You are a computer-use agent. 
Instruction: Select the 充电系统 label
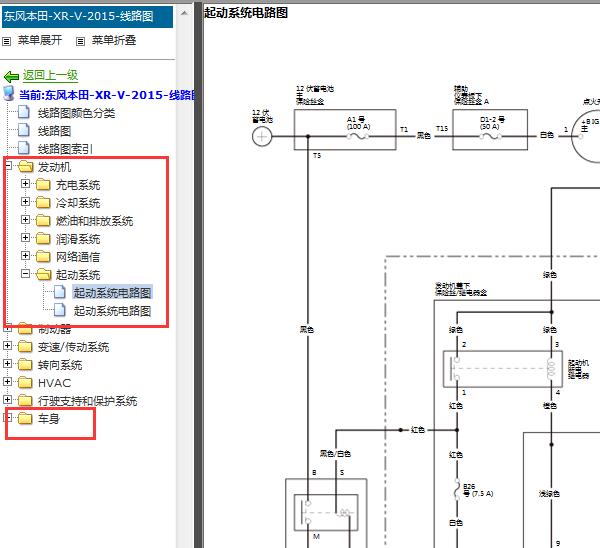(x=78, y=185)
